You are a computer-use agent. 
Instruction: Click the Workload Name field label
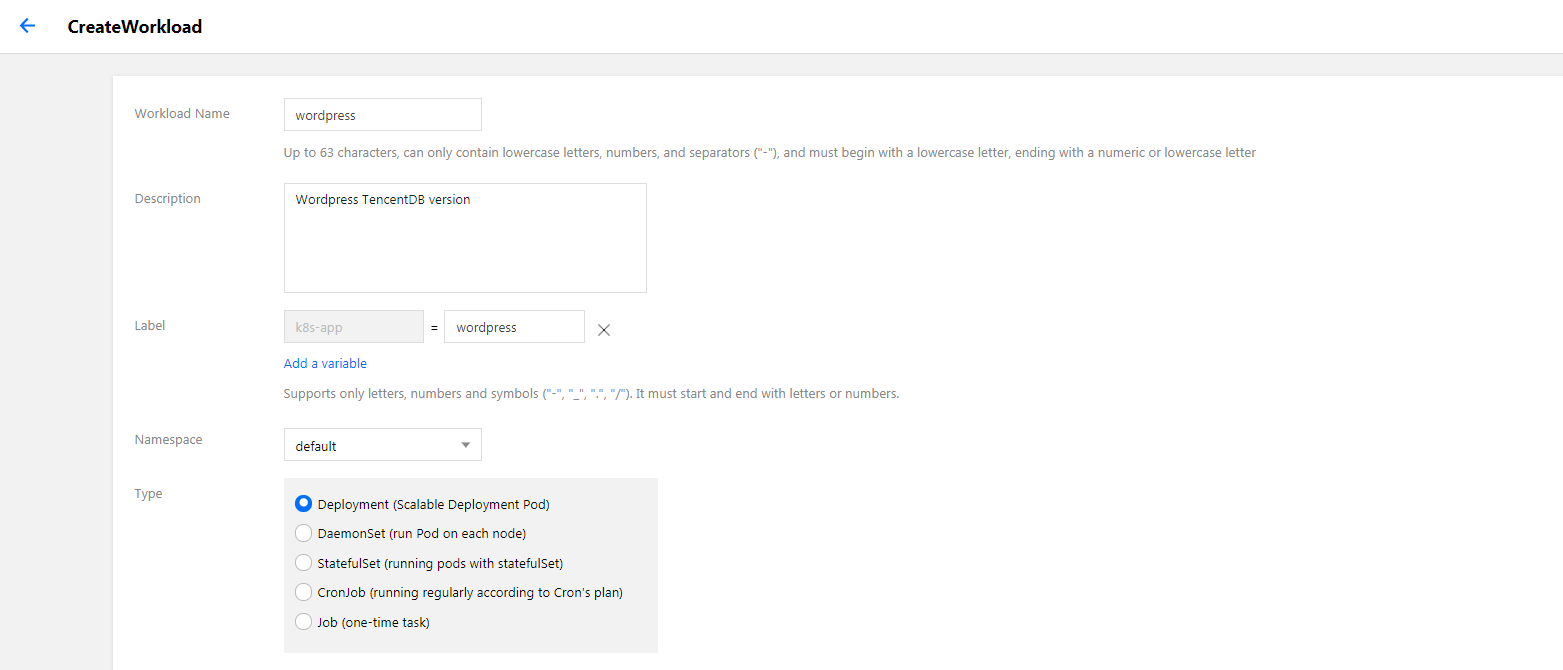point(182,114)
